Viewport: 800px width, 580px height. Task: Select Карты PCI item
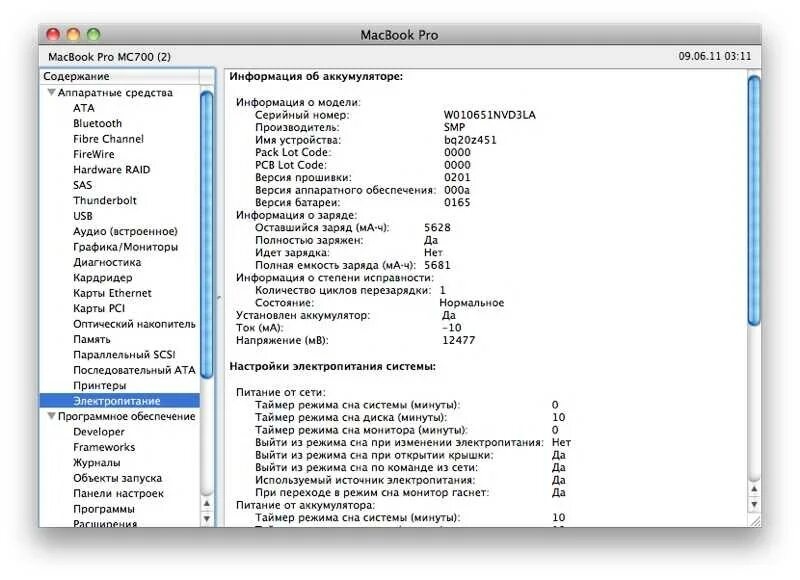point(99,308)
